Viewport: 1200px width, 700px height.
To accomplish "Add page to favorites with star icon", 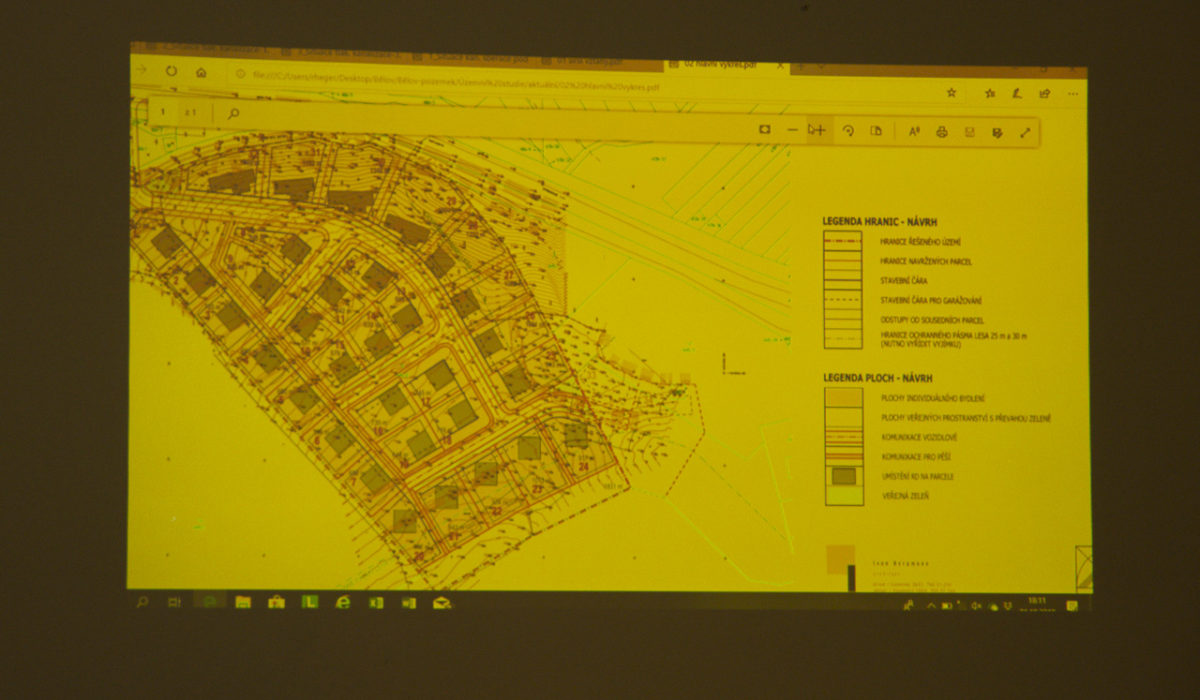I will point(951,92).
